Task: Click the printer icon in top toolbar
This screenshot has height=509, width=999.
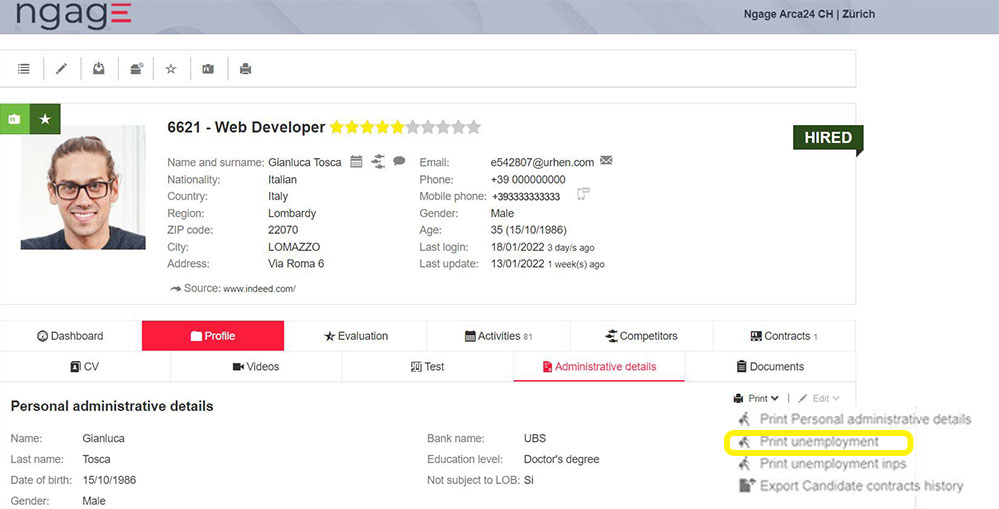Action: point(245,69)
